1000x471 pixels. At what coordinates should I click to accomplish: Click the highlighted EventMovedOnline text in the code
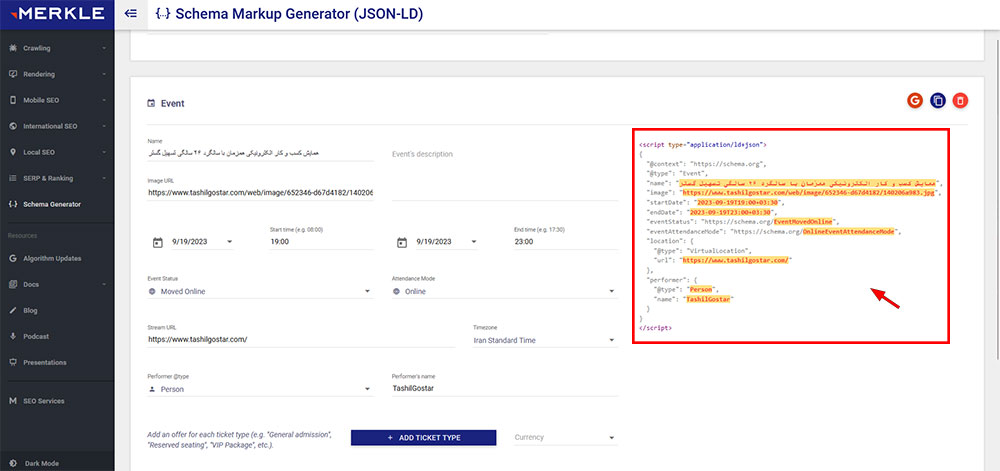click(x=804, y=222)
